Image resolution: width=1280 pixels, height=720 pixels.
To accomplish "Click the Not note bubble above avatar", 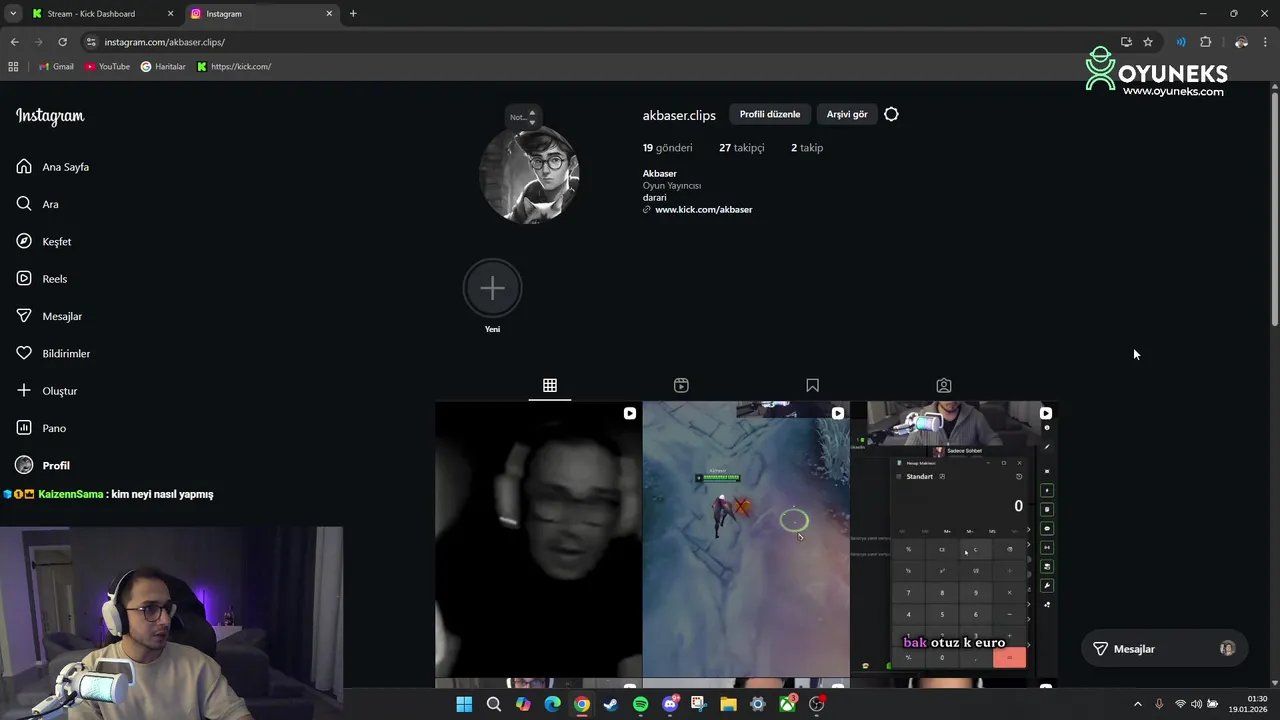I will coord(522,116).
